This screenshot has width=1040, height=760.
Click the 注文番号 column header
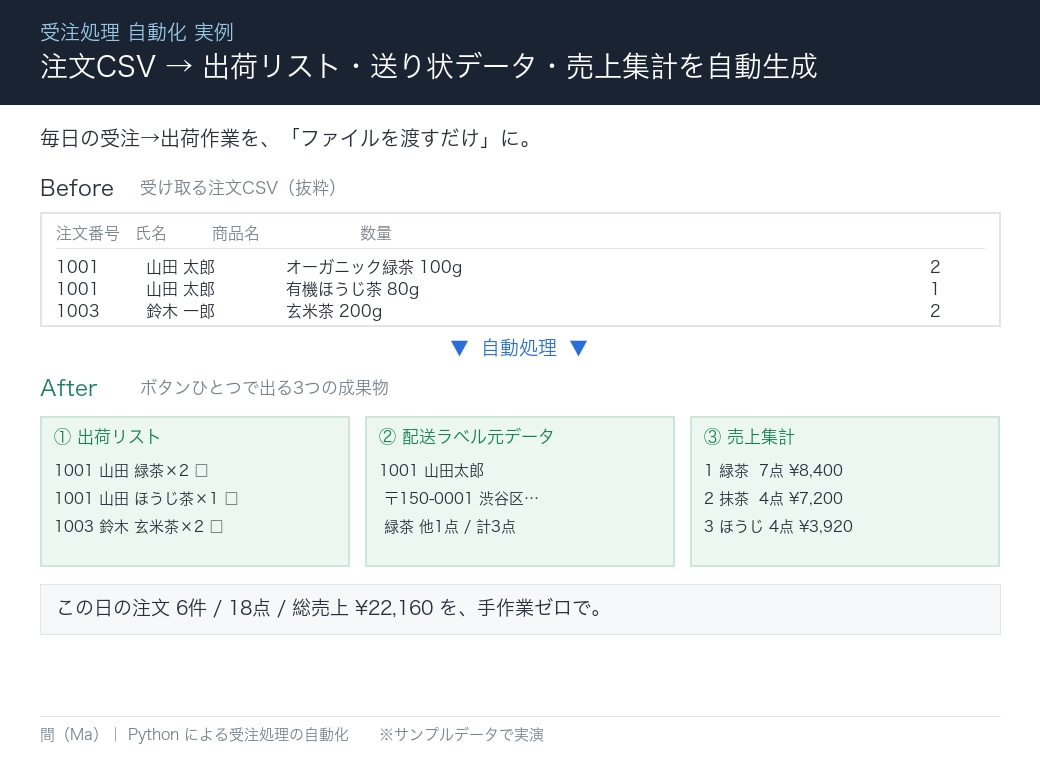coord(88,233)
